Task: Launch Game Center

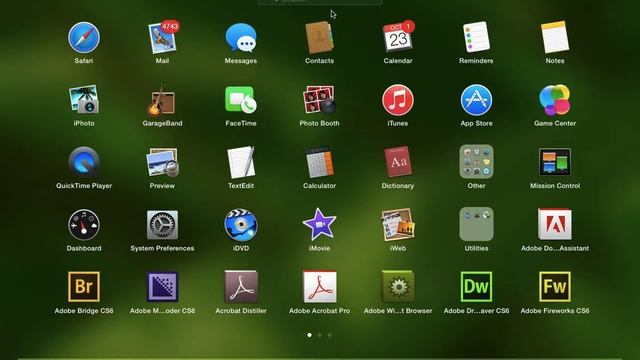Action: 555,100
